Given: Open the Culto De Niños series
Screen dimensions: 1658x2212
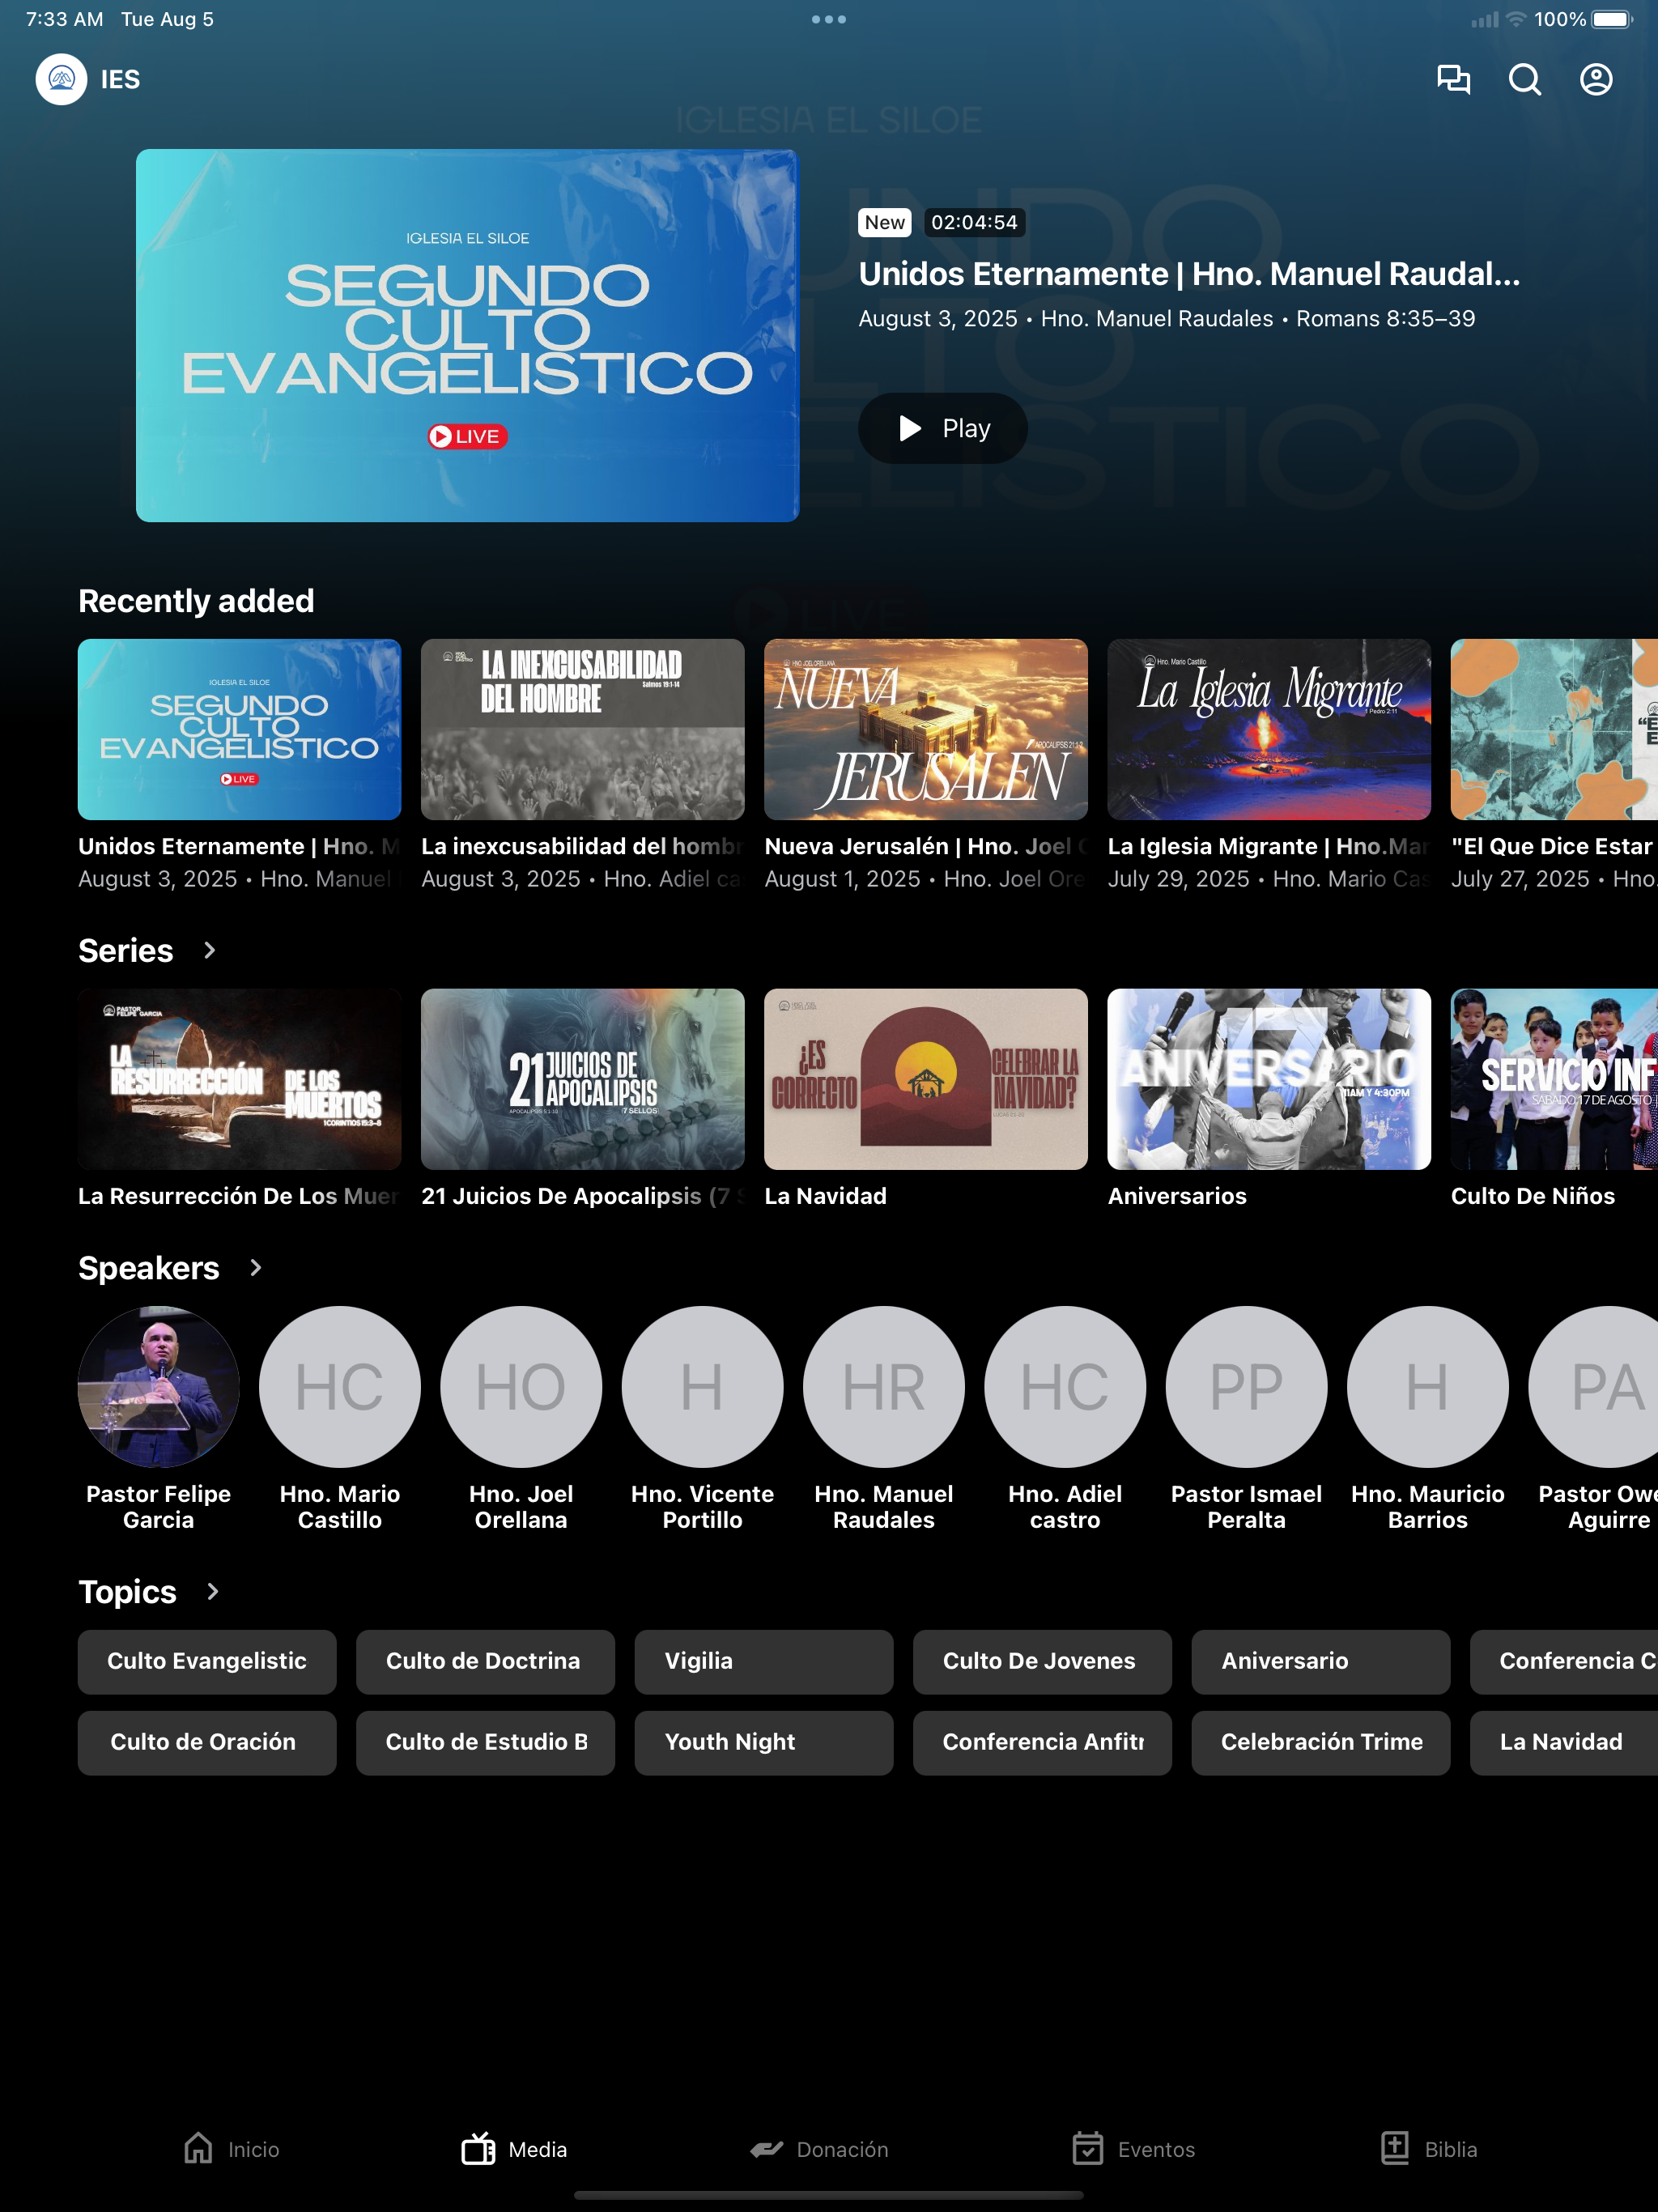Looking at the screenshot, I should [x=1554, y=1079].
